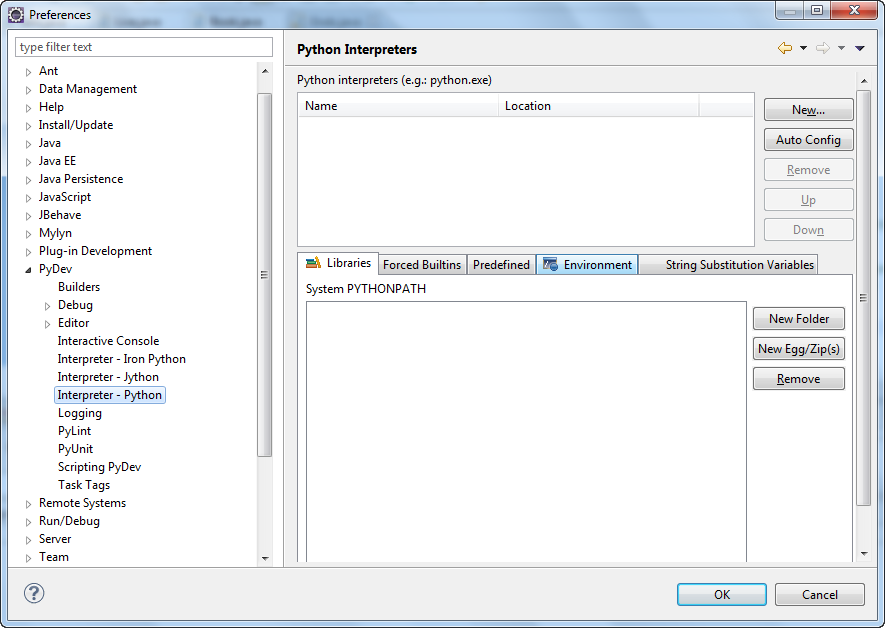This screenshot has width=885, height=628.
Task: Click the forward navigation arrow icon
Action: (821, 47)
